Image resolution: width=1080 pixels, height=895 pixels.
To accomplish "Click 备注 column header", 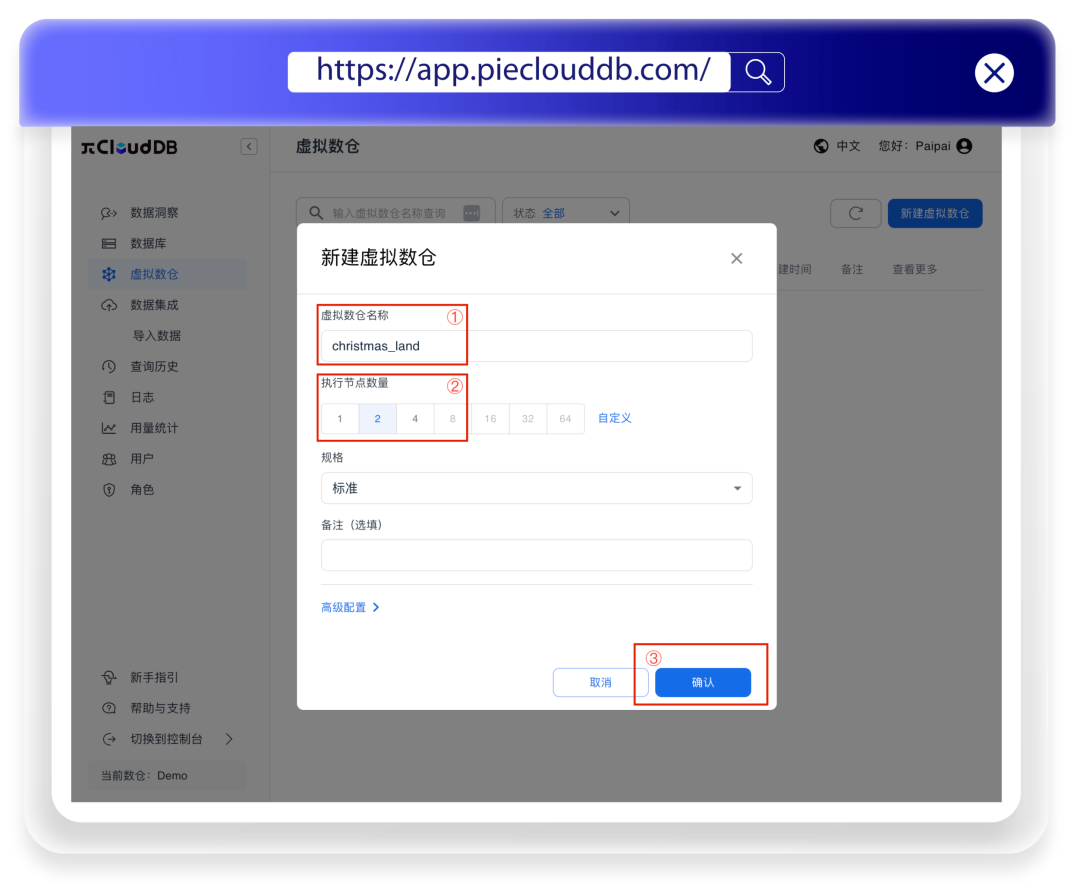I will click(852, 269).
